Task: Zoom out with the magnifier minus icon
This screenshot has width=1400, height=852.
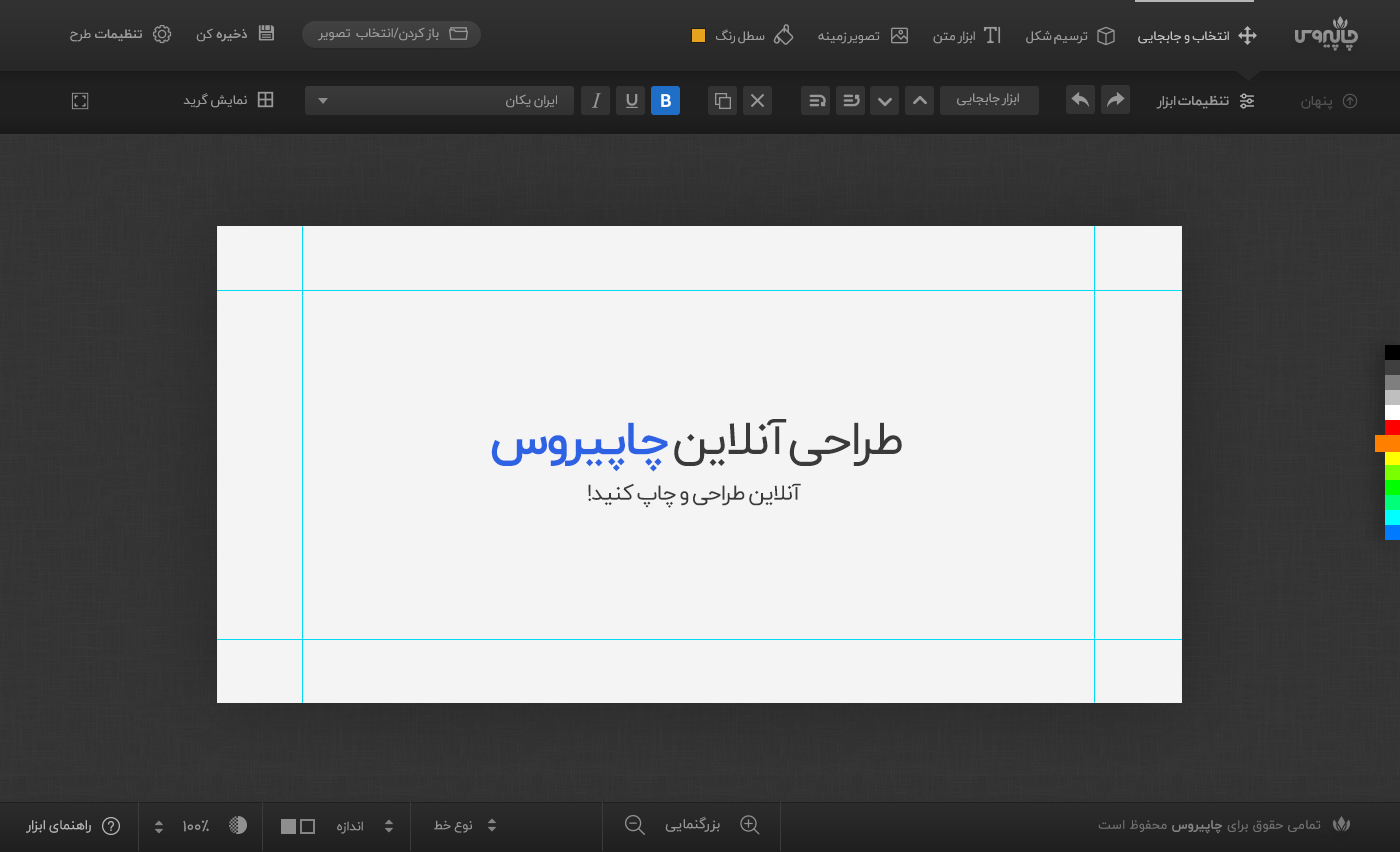Action: click(635, 825)
